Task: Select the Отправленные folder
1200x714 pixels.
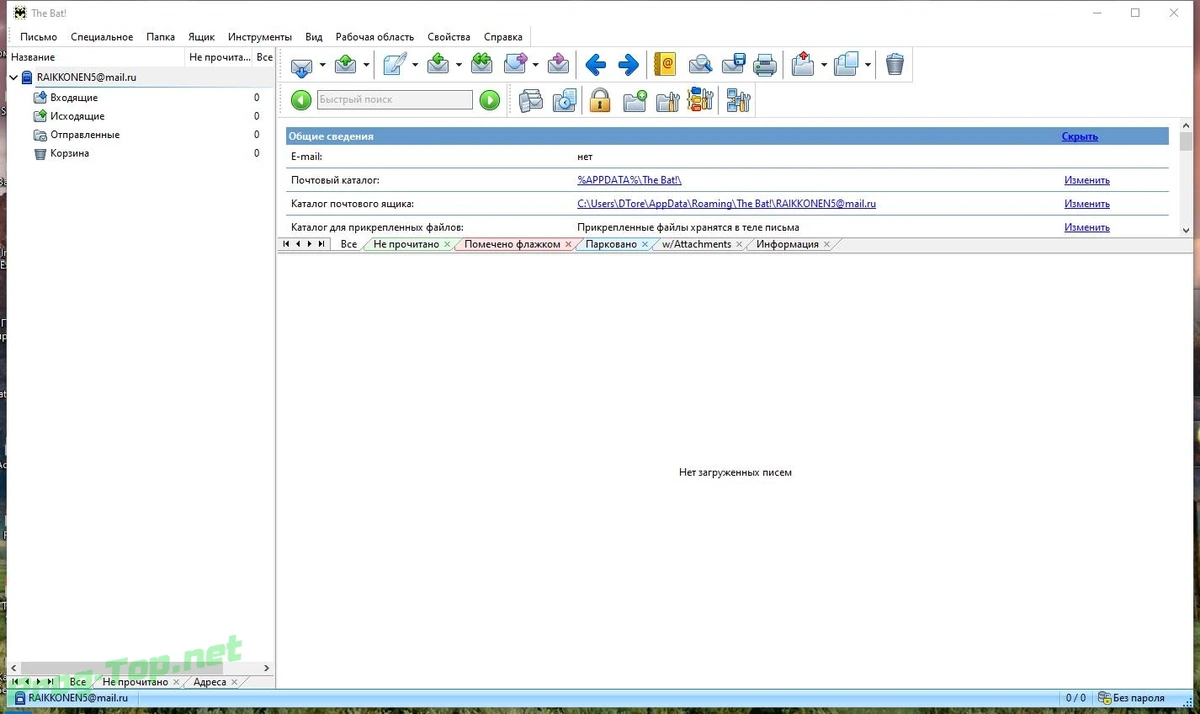Action: 85,135
